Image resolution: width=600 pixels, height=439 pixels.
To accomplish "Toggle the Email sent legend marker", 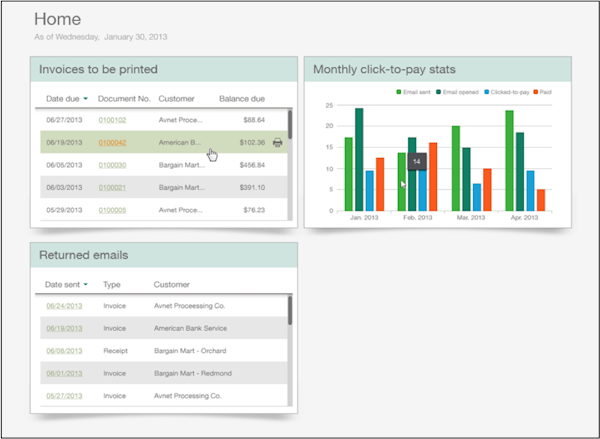I will (x=399, y=92).
